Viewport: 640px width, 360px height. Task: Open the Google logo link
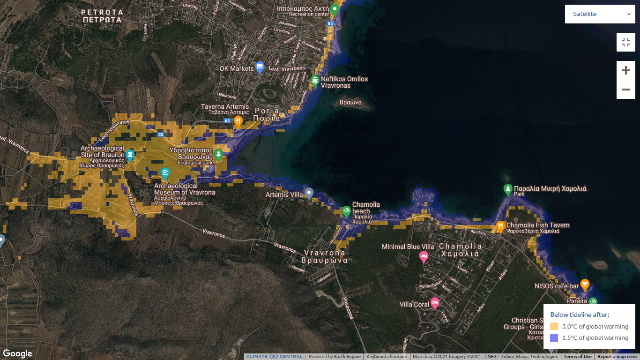coord(17,353)
